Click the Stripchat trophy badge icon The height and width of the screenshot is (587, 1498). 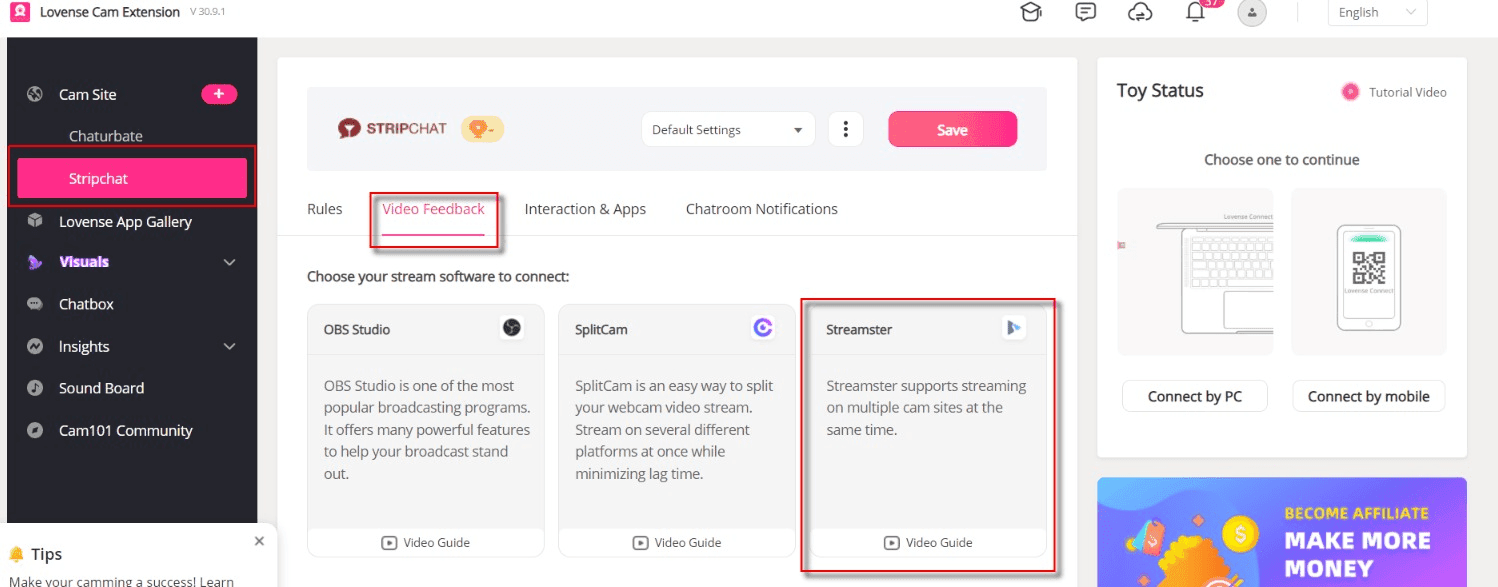[x=482, y=129]
